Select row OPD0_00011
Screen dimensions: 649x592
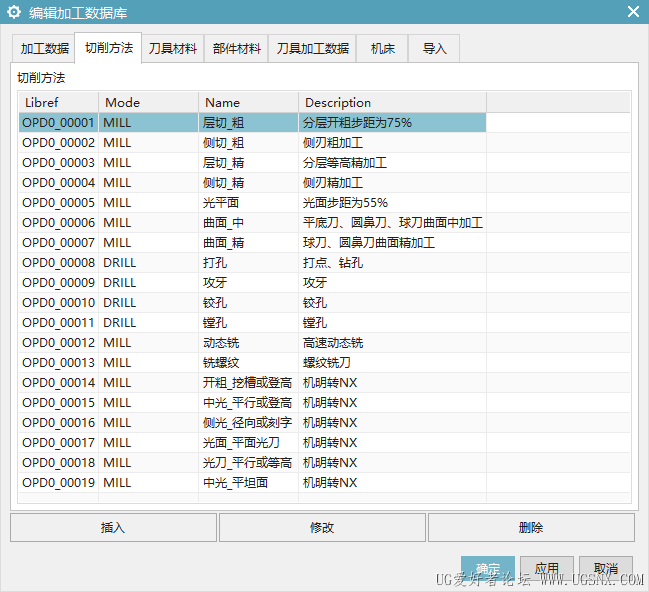pos(252,322)
